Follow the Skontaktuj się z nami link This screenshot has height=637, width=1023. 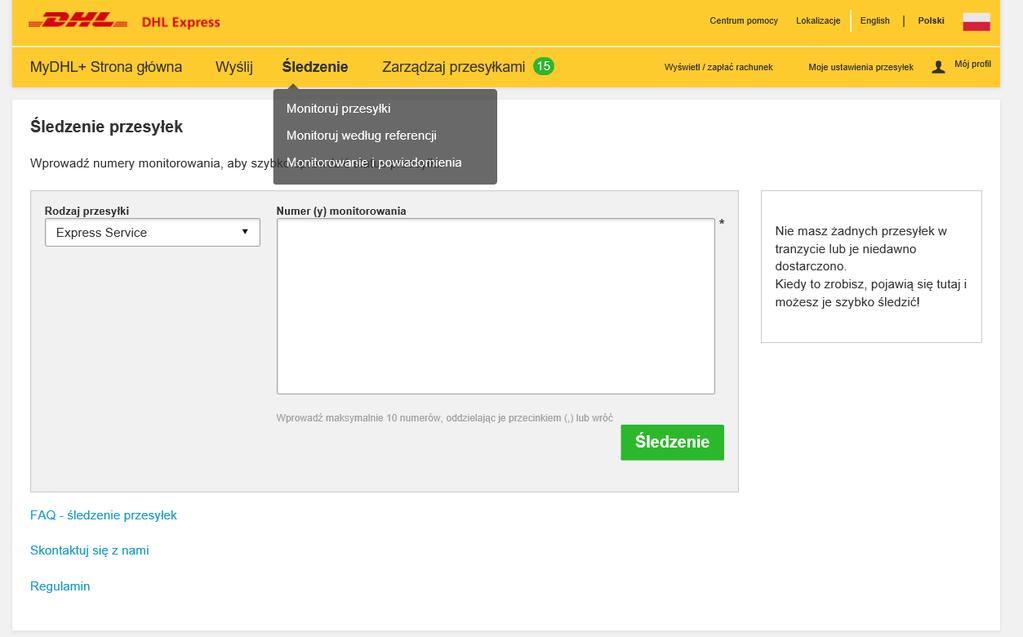click(x=89, y=550)
